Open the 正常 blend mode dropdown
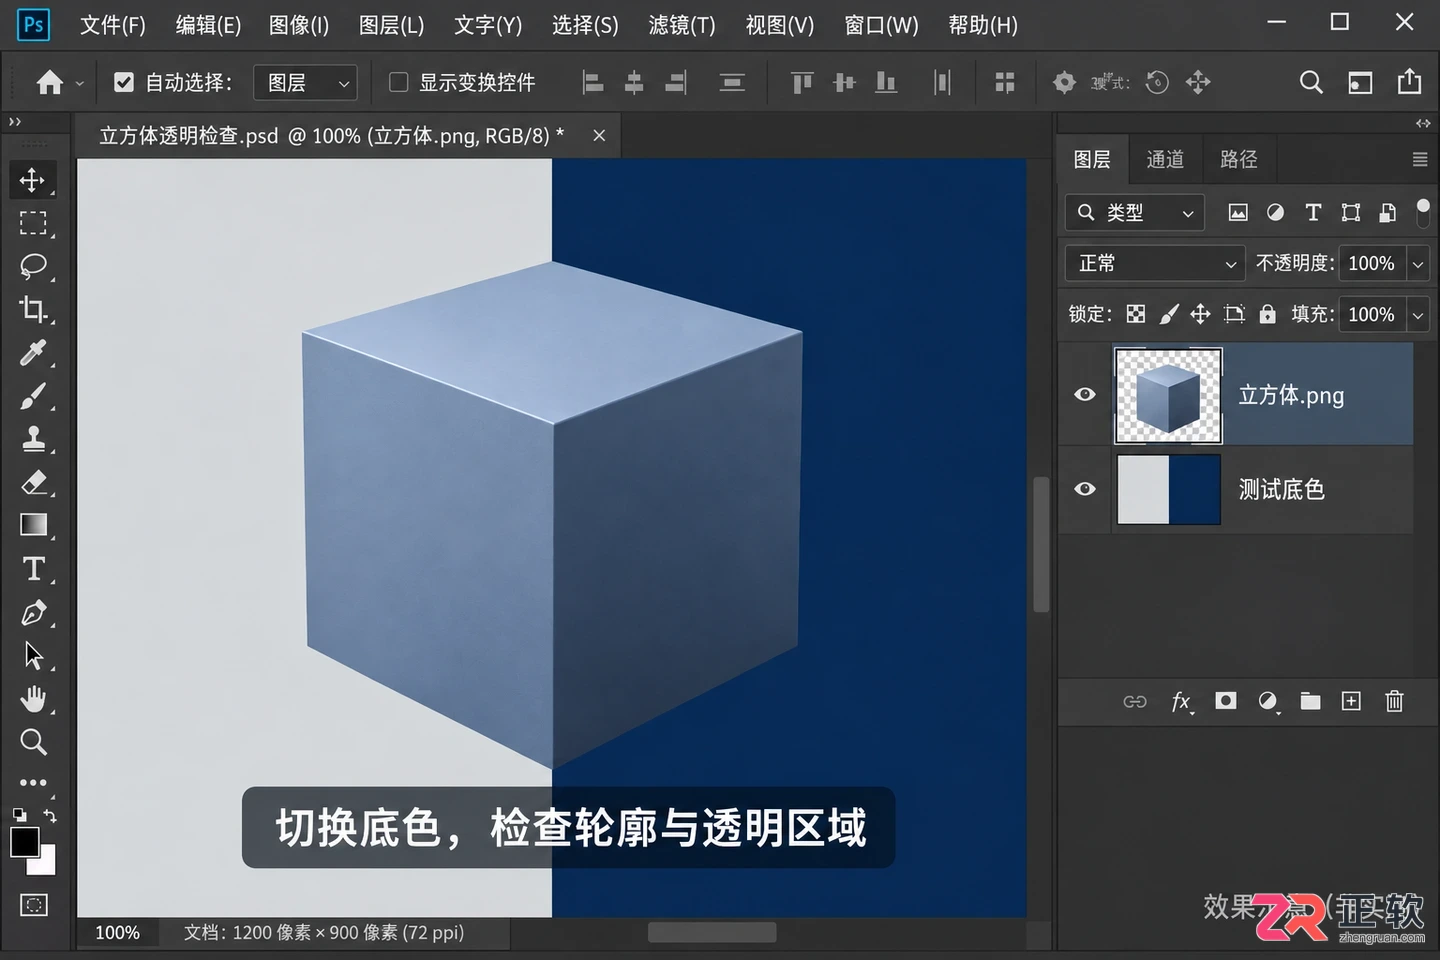1440x960 pixels. pyautogui.click(x=1154, y=263)
